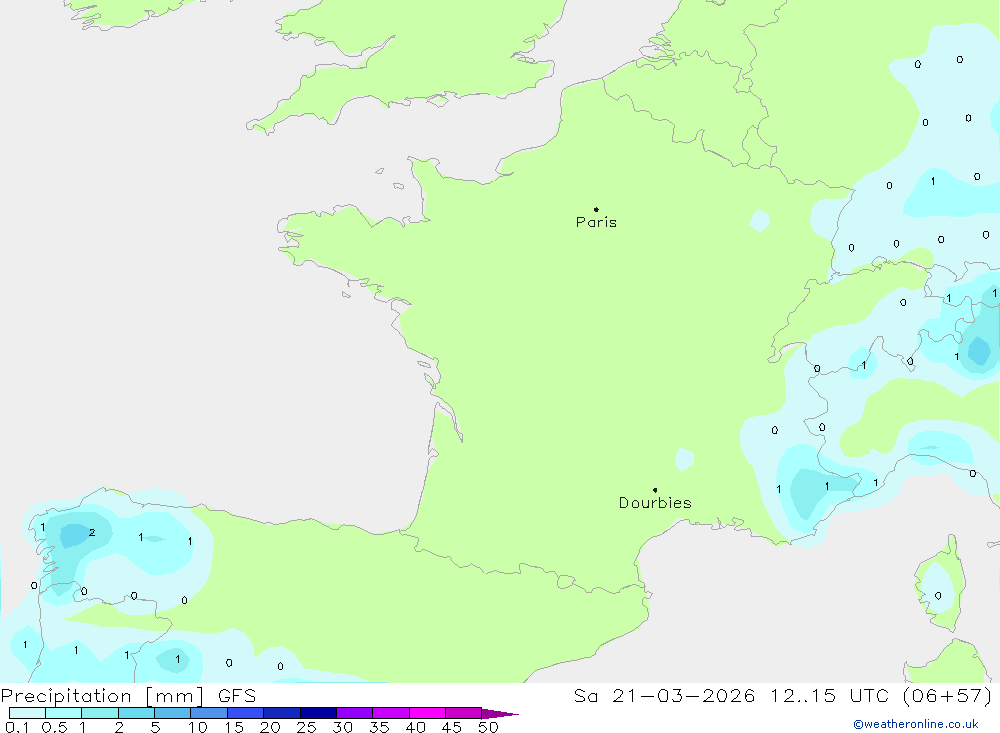The width and height of the screenshot is (1000, 733).
Task: Click the '0' precipitation value on Corsica
Action: (938, 596)
